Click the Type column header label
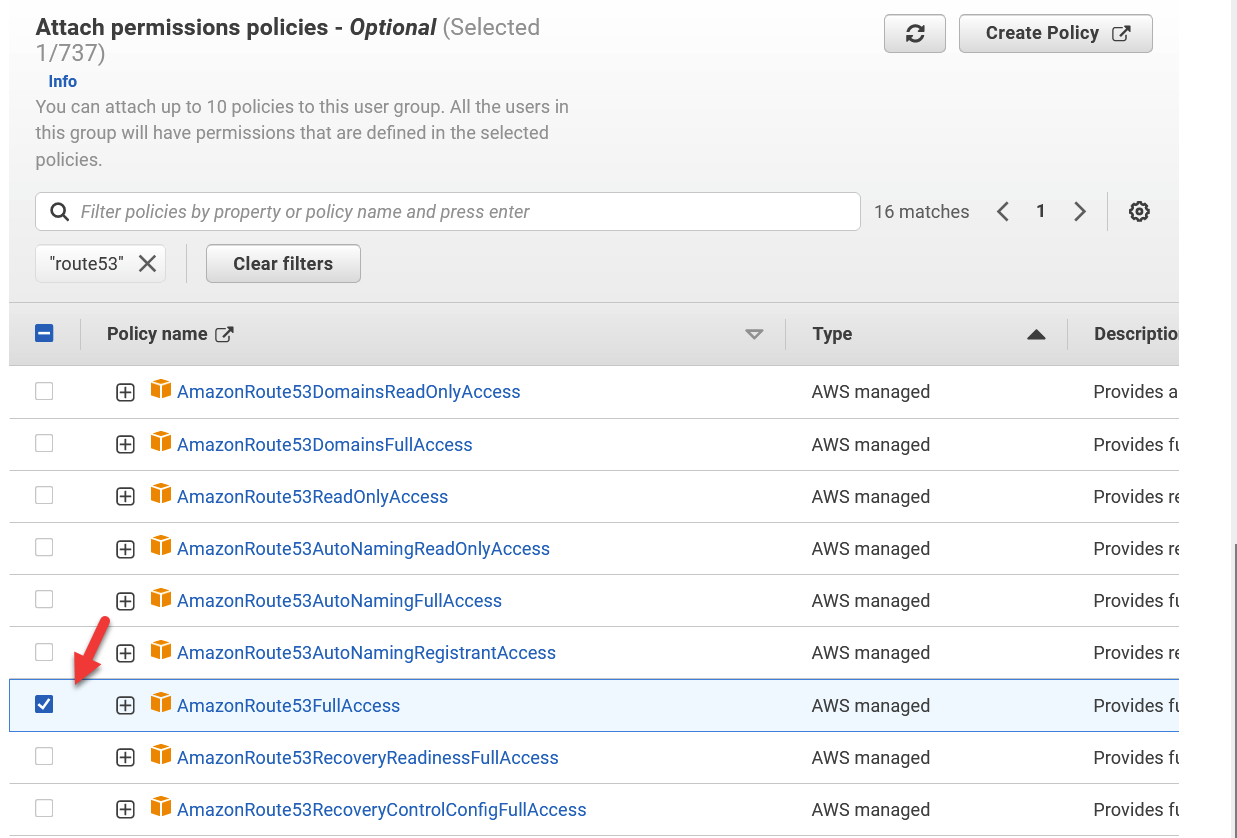Screen dimensions: 1237x838 [832, 334]
